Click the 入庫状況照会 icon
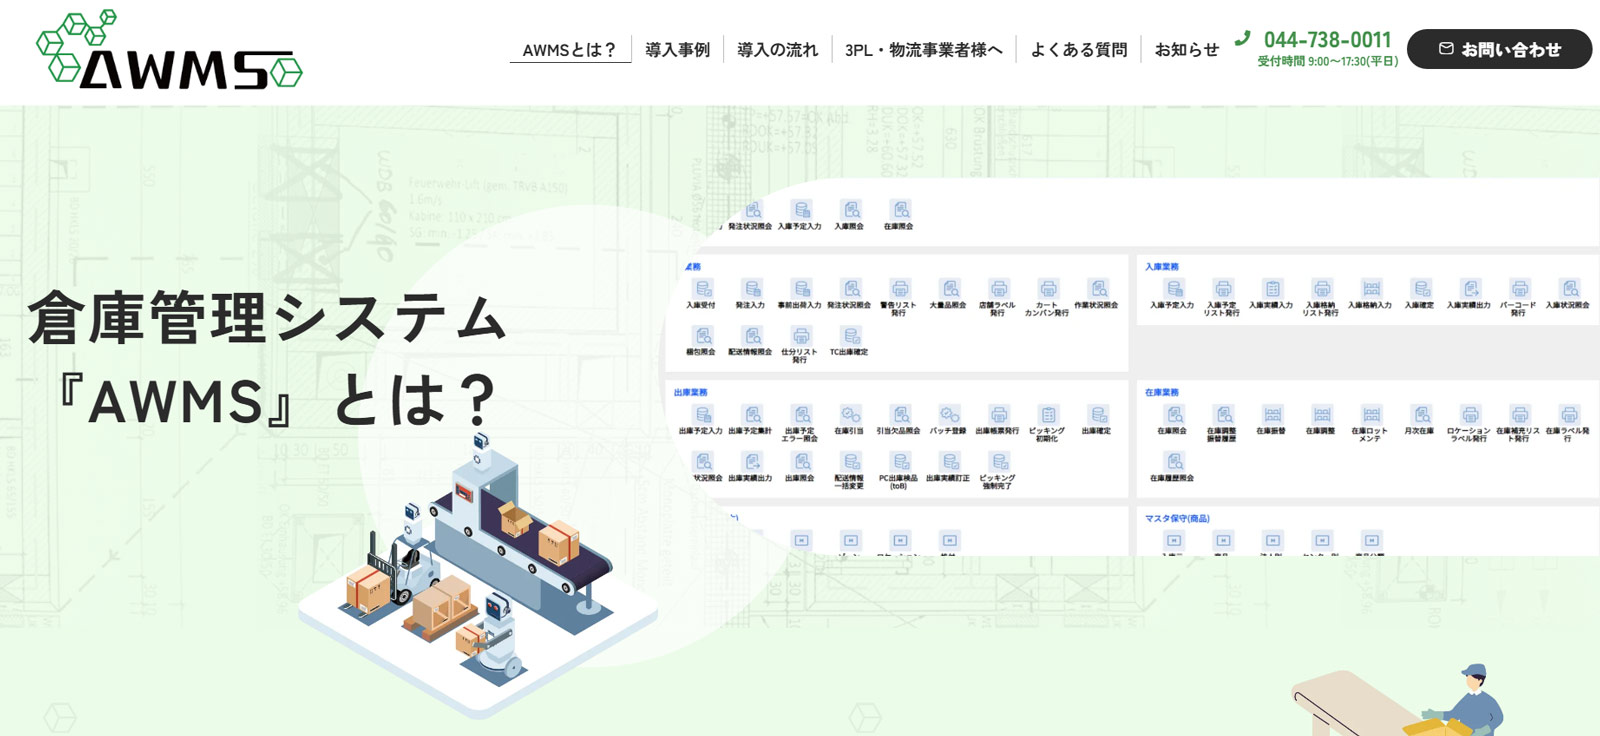Image resolution: width=1600 pixels, height=736 pixels. [1570, 288]
